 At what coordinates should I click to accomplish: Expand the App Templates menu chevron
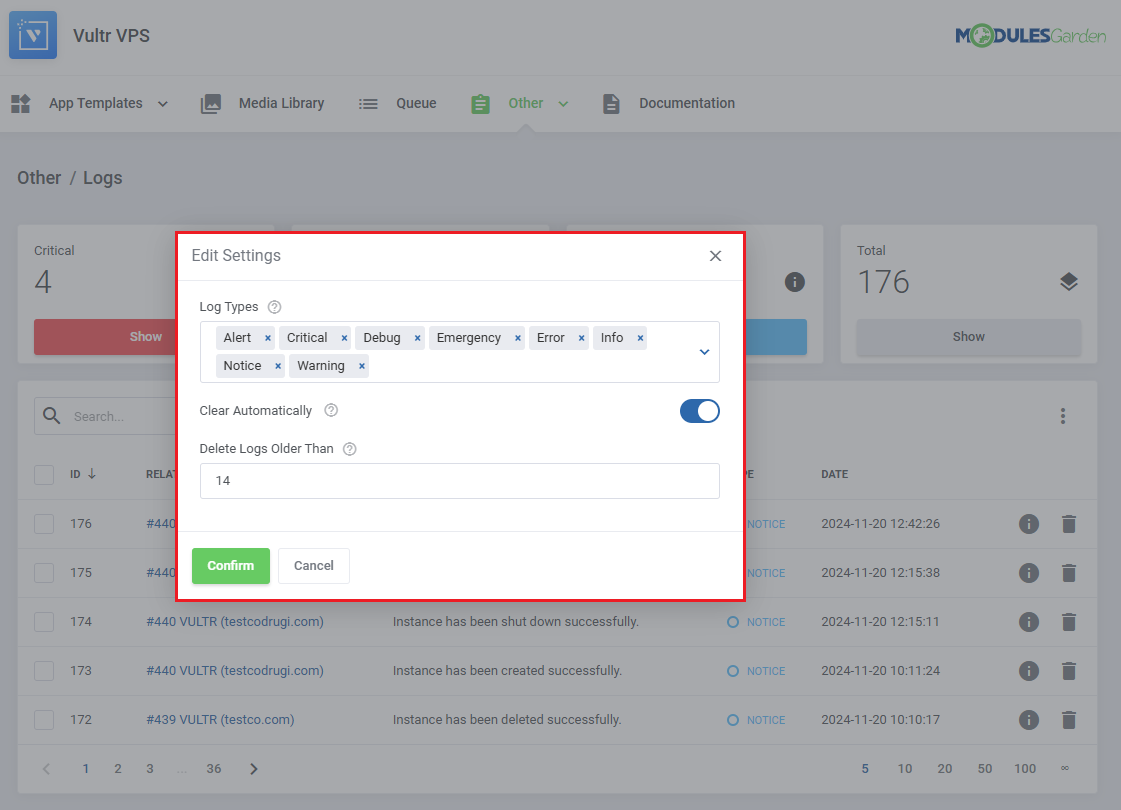[163, 104]
